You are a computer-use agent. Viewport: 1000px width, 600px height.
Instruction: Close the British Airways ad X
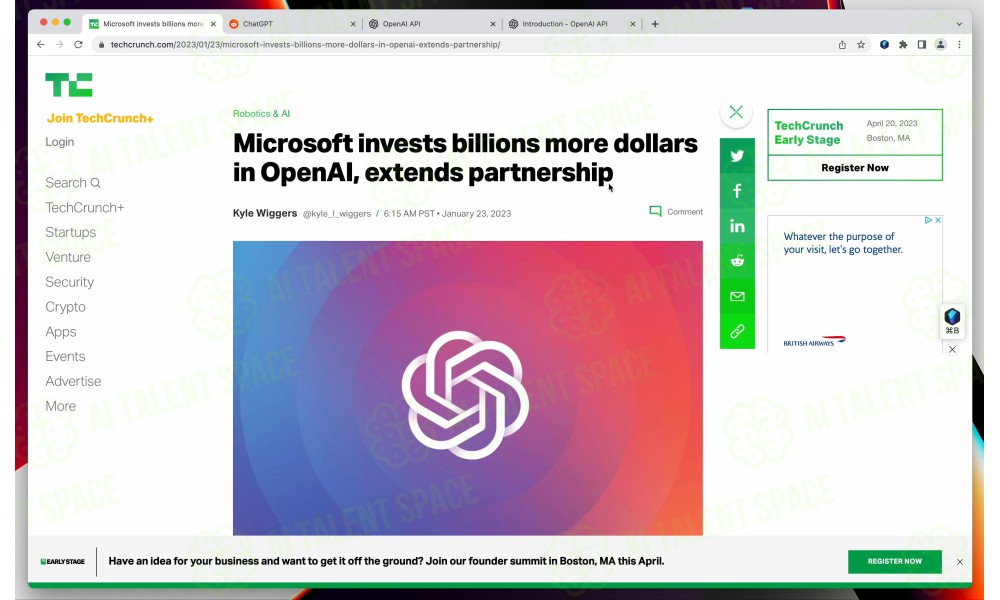click(938, 220)
